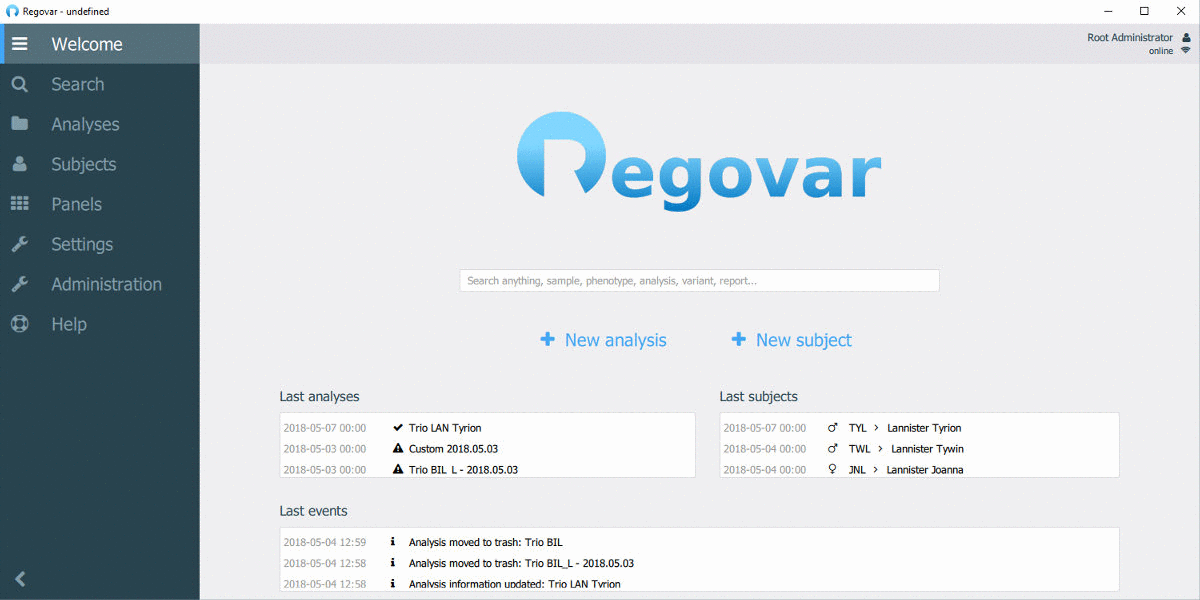Click the user profile icon next to Root Administrator
The height and width of the screenshot is (600, 1200).
[1186, 37]
